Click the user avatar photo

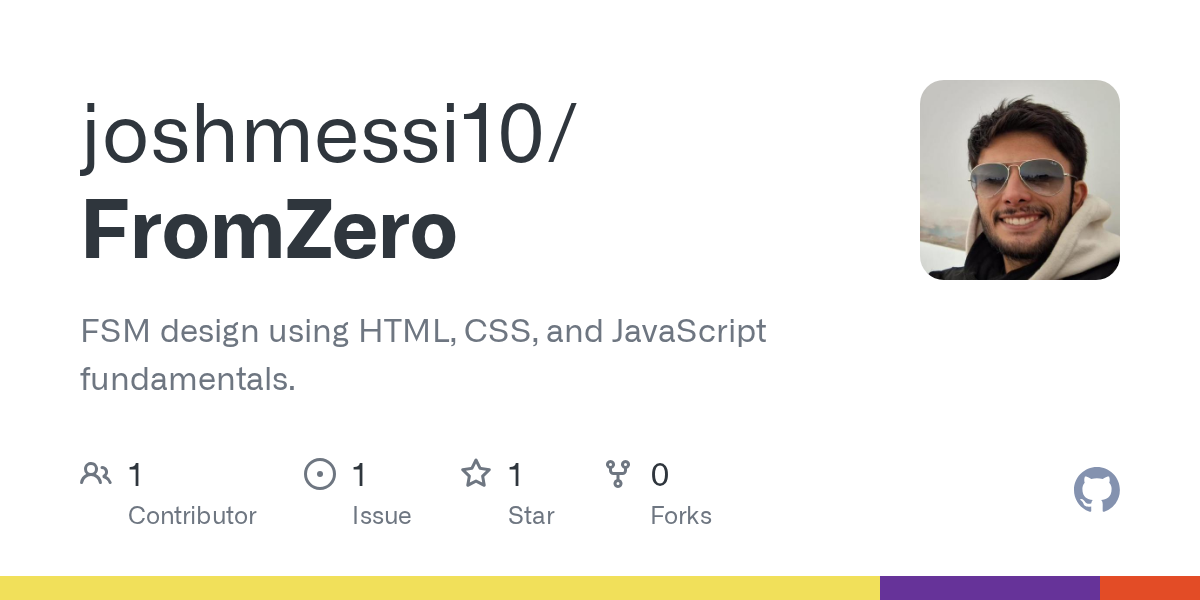(x=1019, y=180)
